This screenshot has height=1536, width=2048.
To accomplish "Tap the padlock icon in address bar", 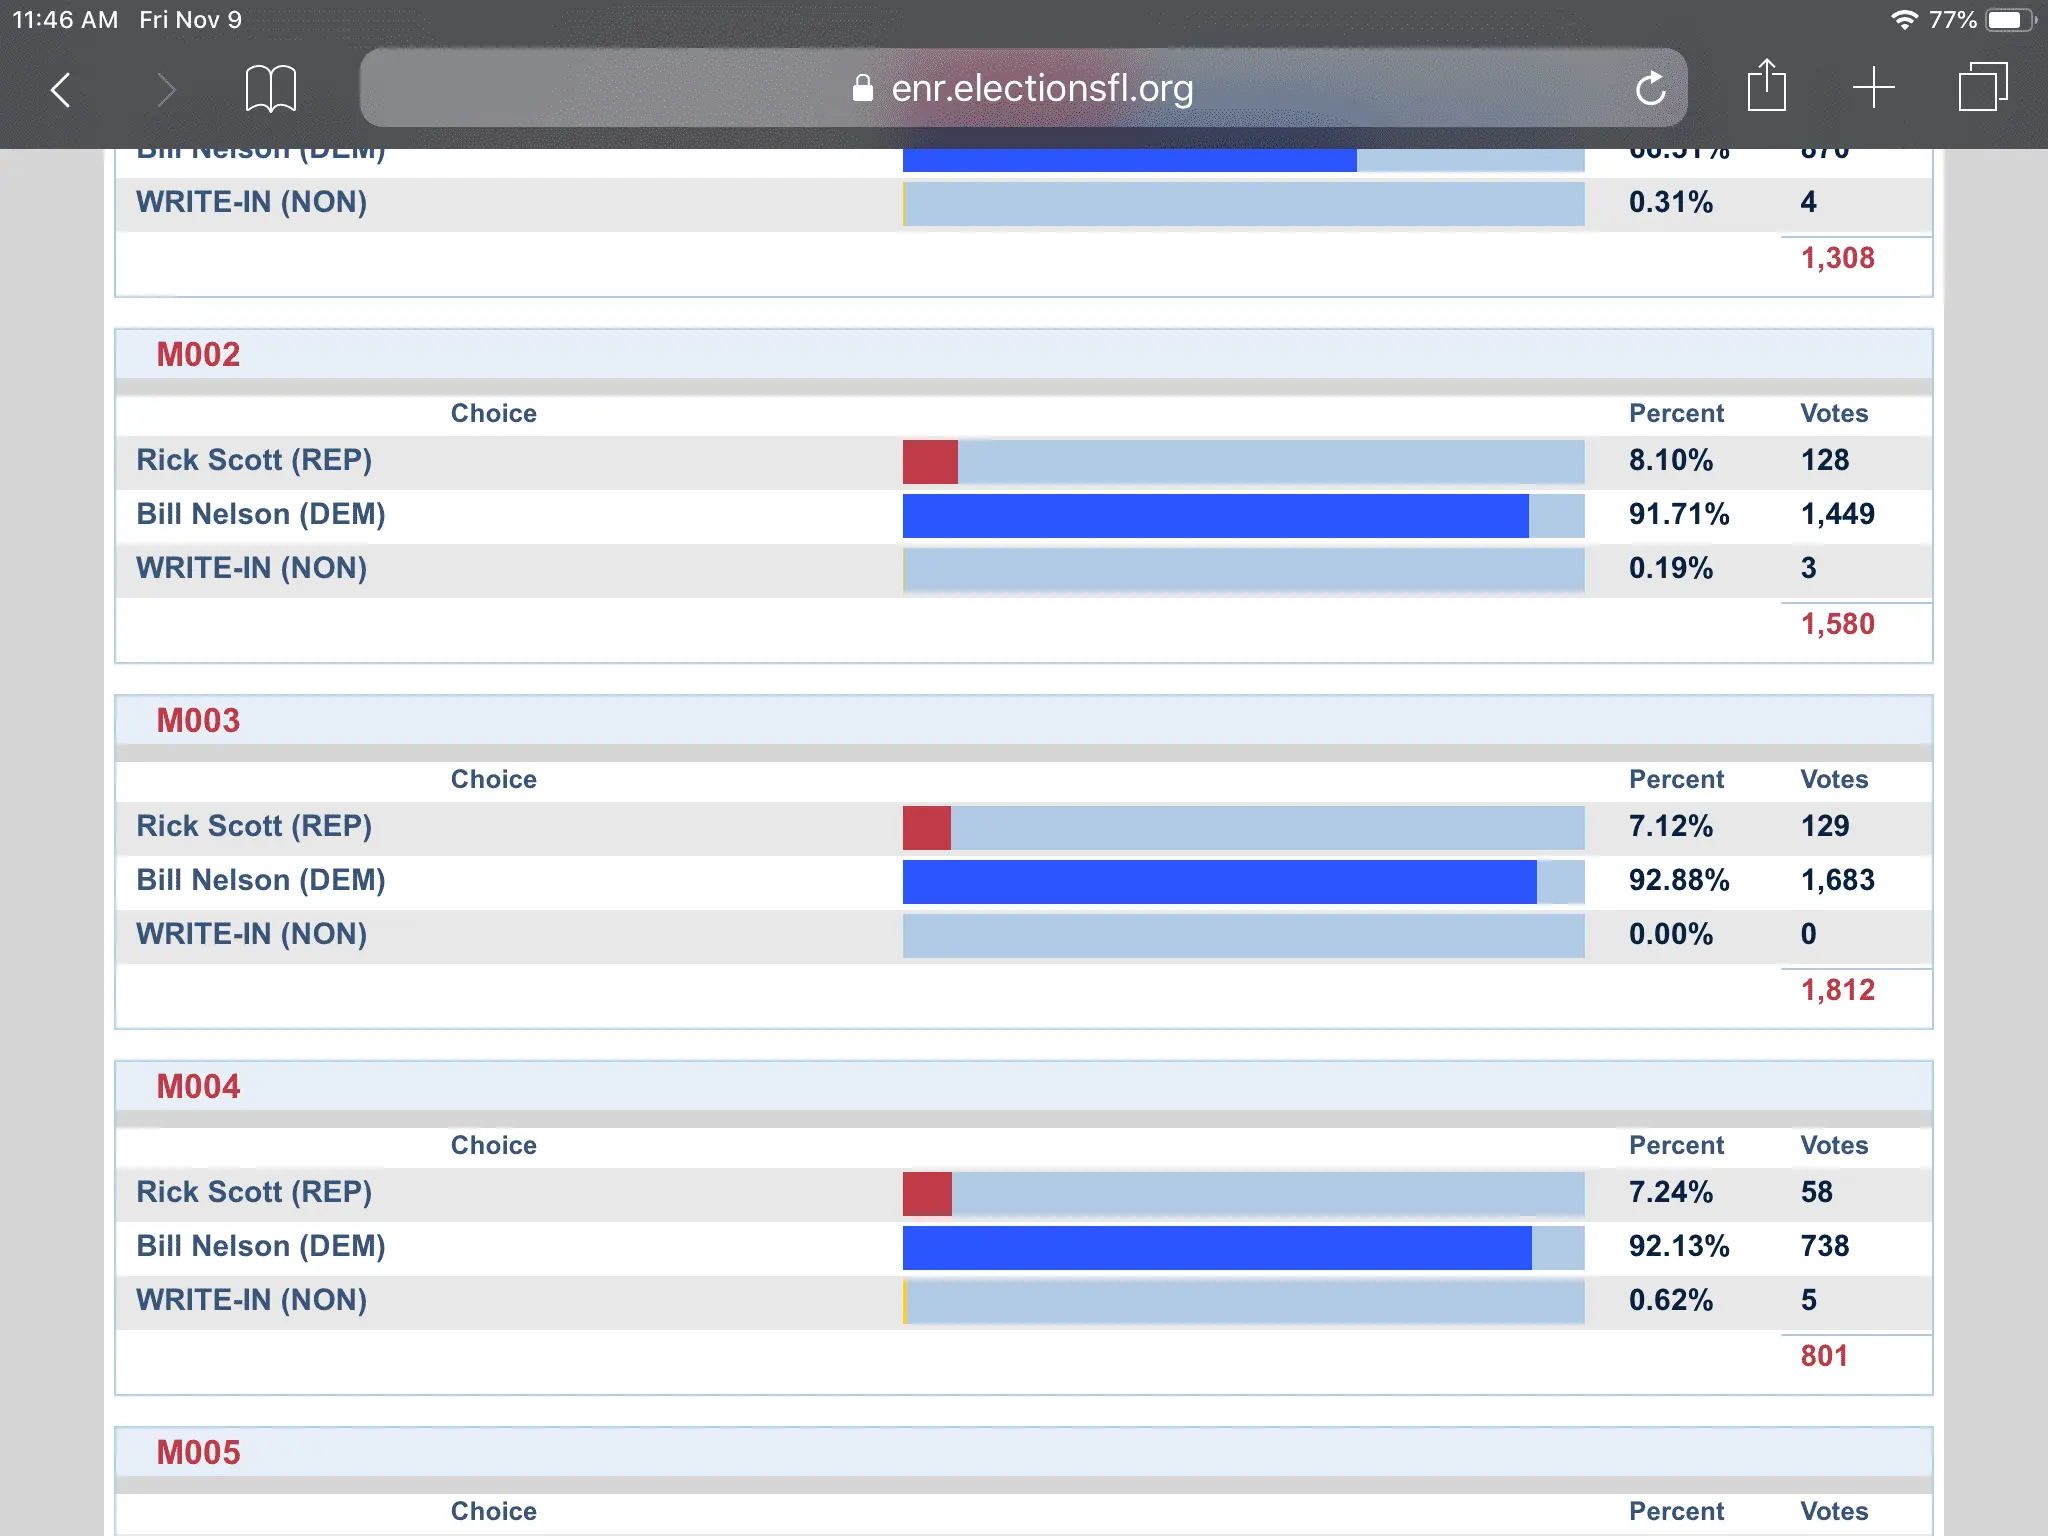I will point(862,89).
